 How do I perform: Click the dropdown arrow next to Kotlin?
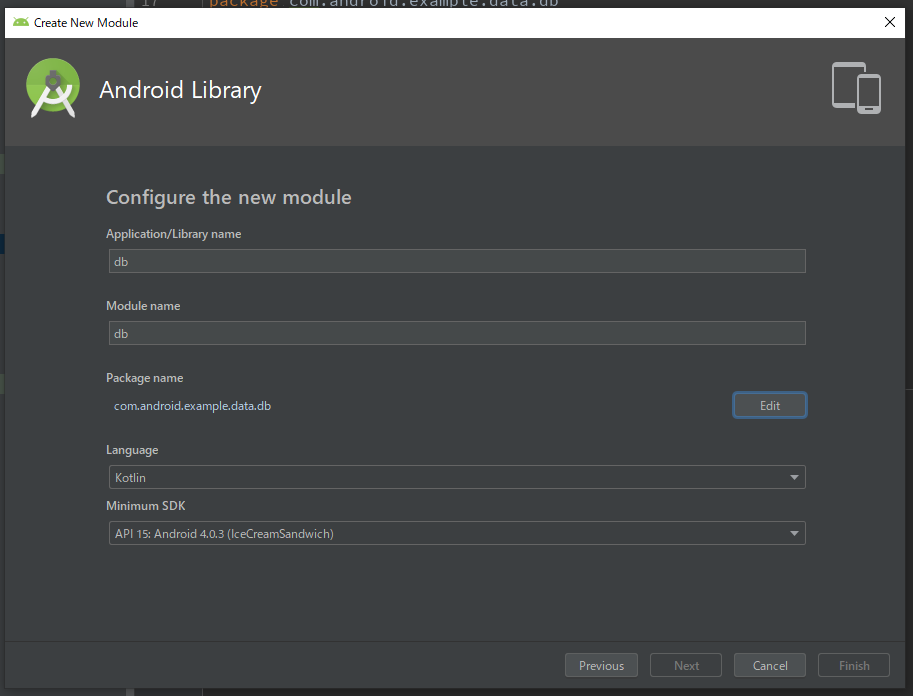coord(793,477)
